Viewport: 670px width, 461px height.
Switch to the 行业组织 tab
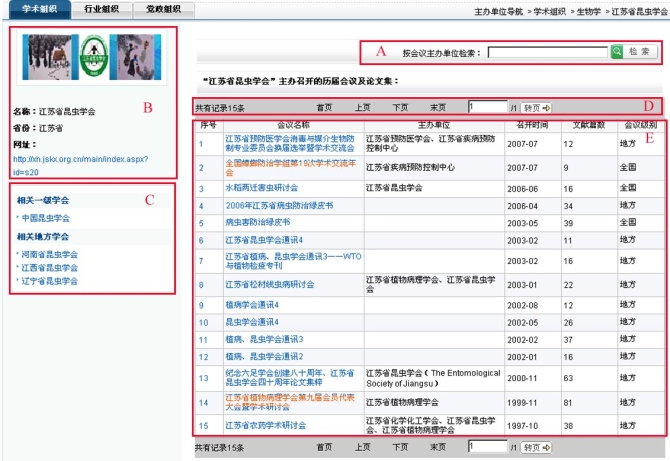(x=101, y=9)
